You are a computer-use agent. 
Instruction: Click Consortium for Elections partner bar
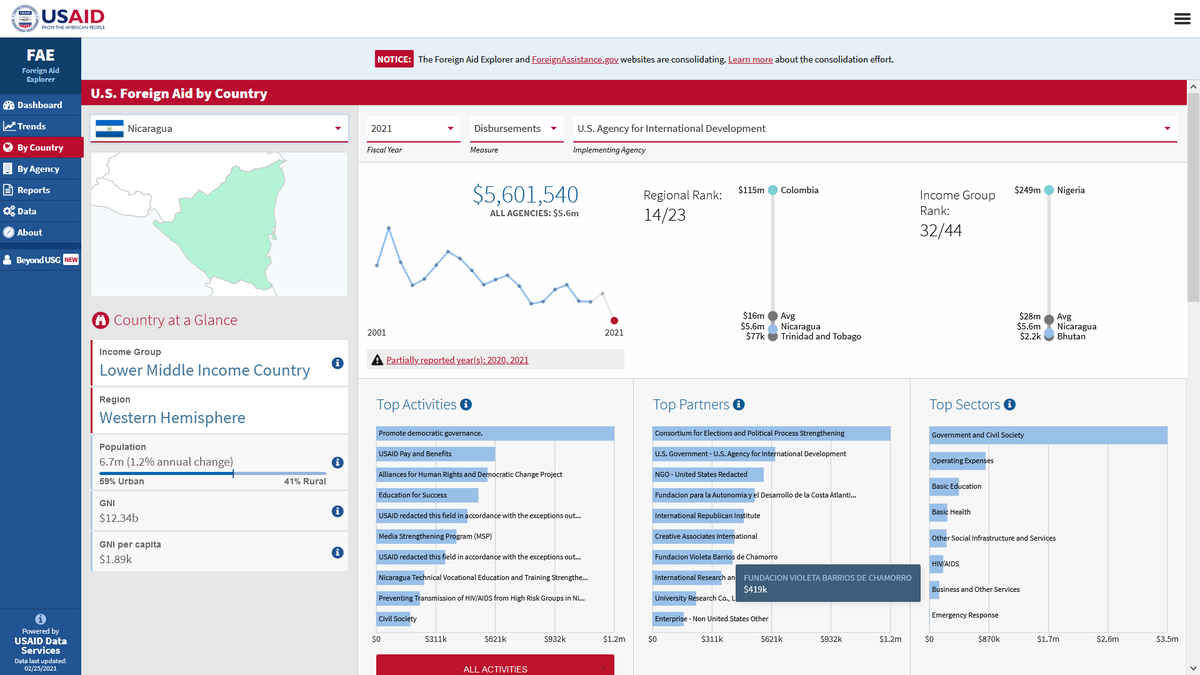click(x=771, y=433)
